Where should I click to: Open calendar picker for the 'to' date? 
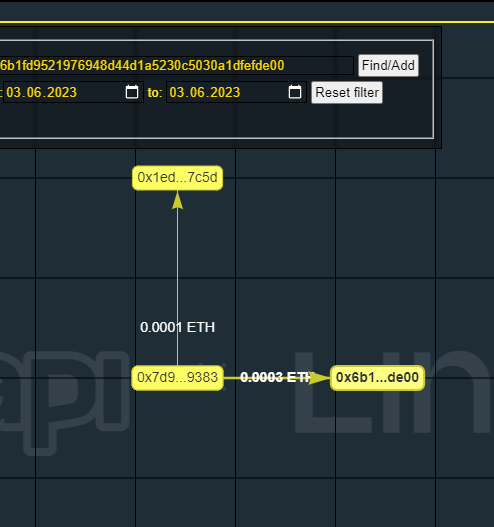295,92
